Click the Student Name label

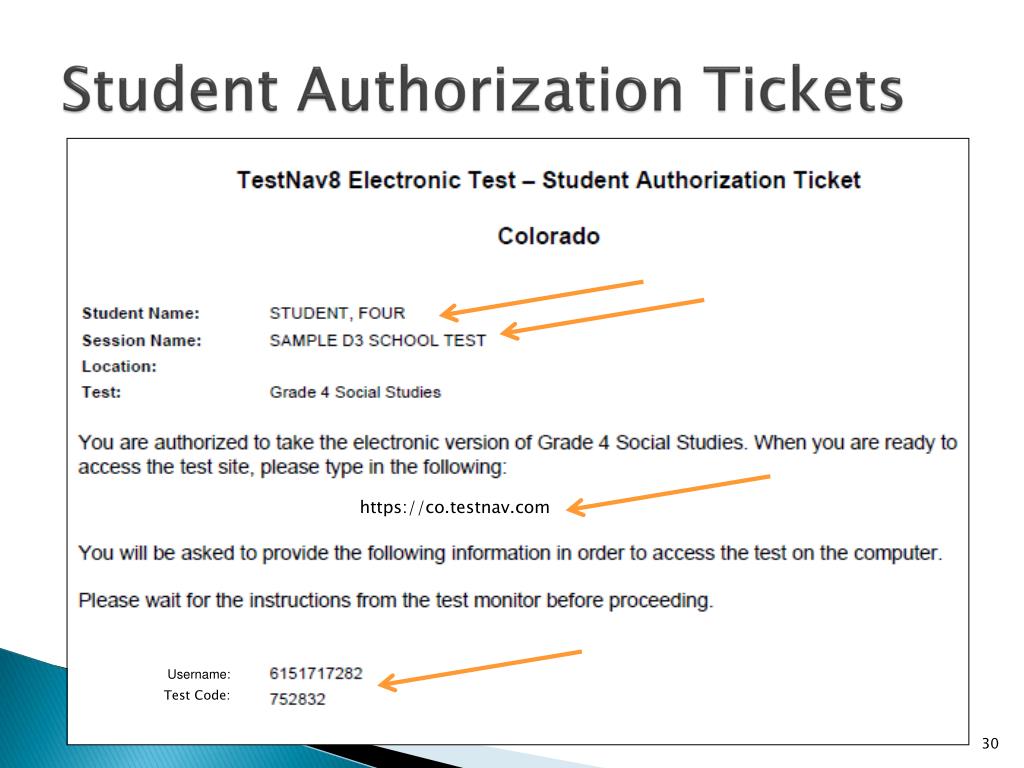[141, 313]
